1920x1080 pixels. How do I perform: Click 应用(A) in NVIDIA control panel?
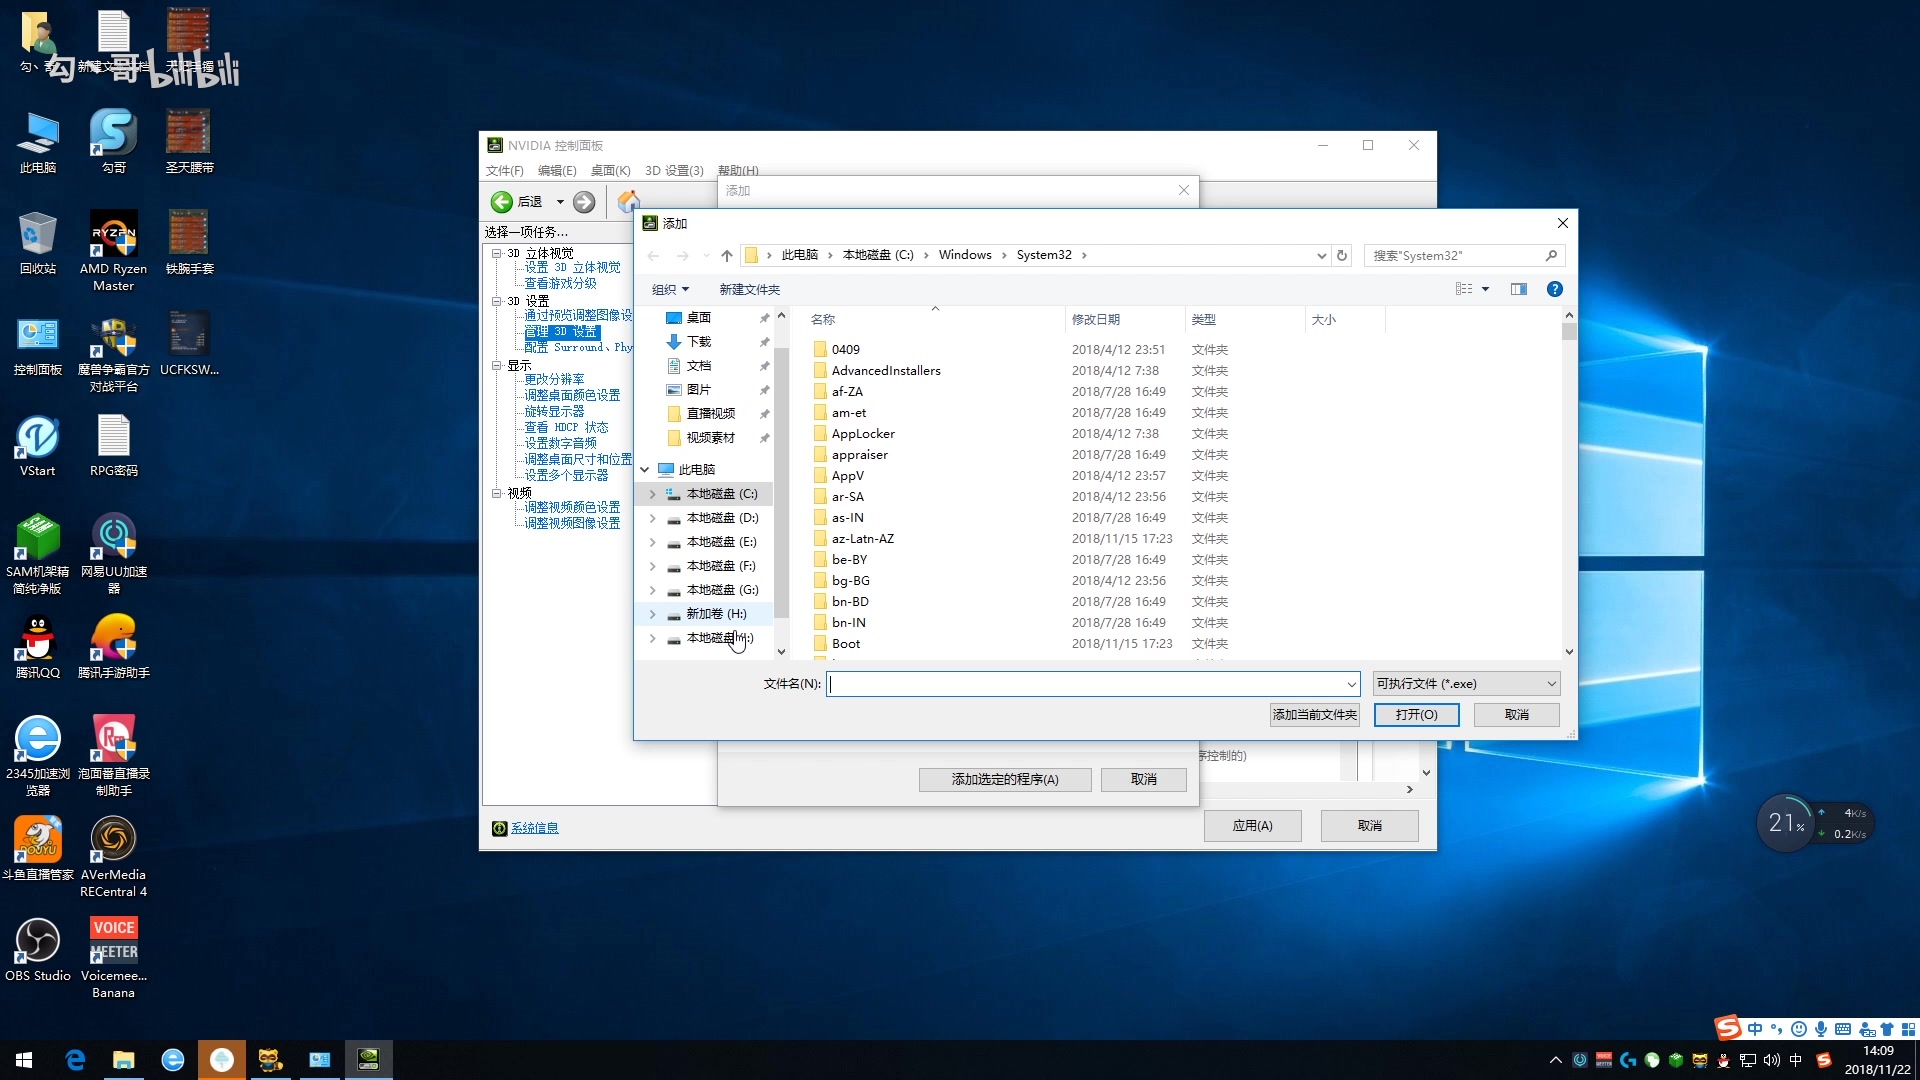click(x=1252, y=826)
